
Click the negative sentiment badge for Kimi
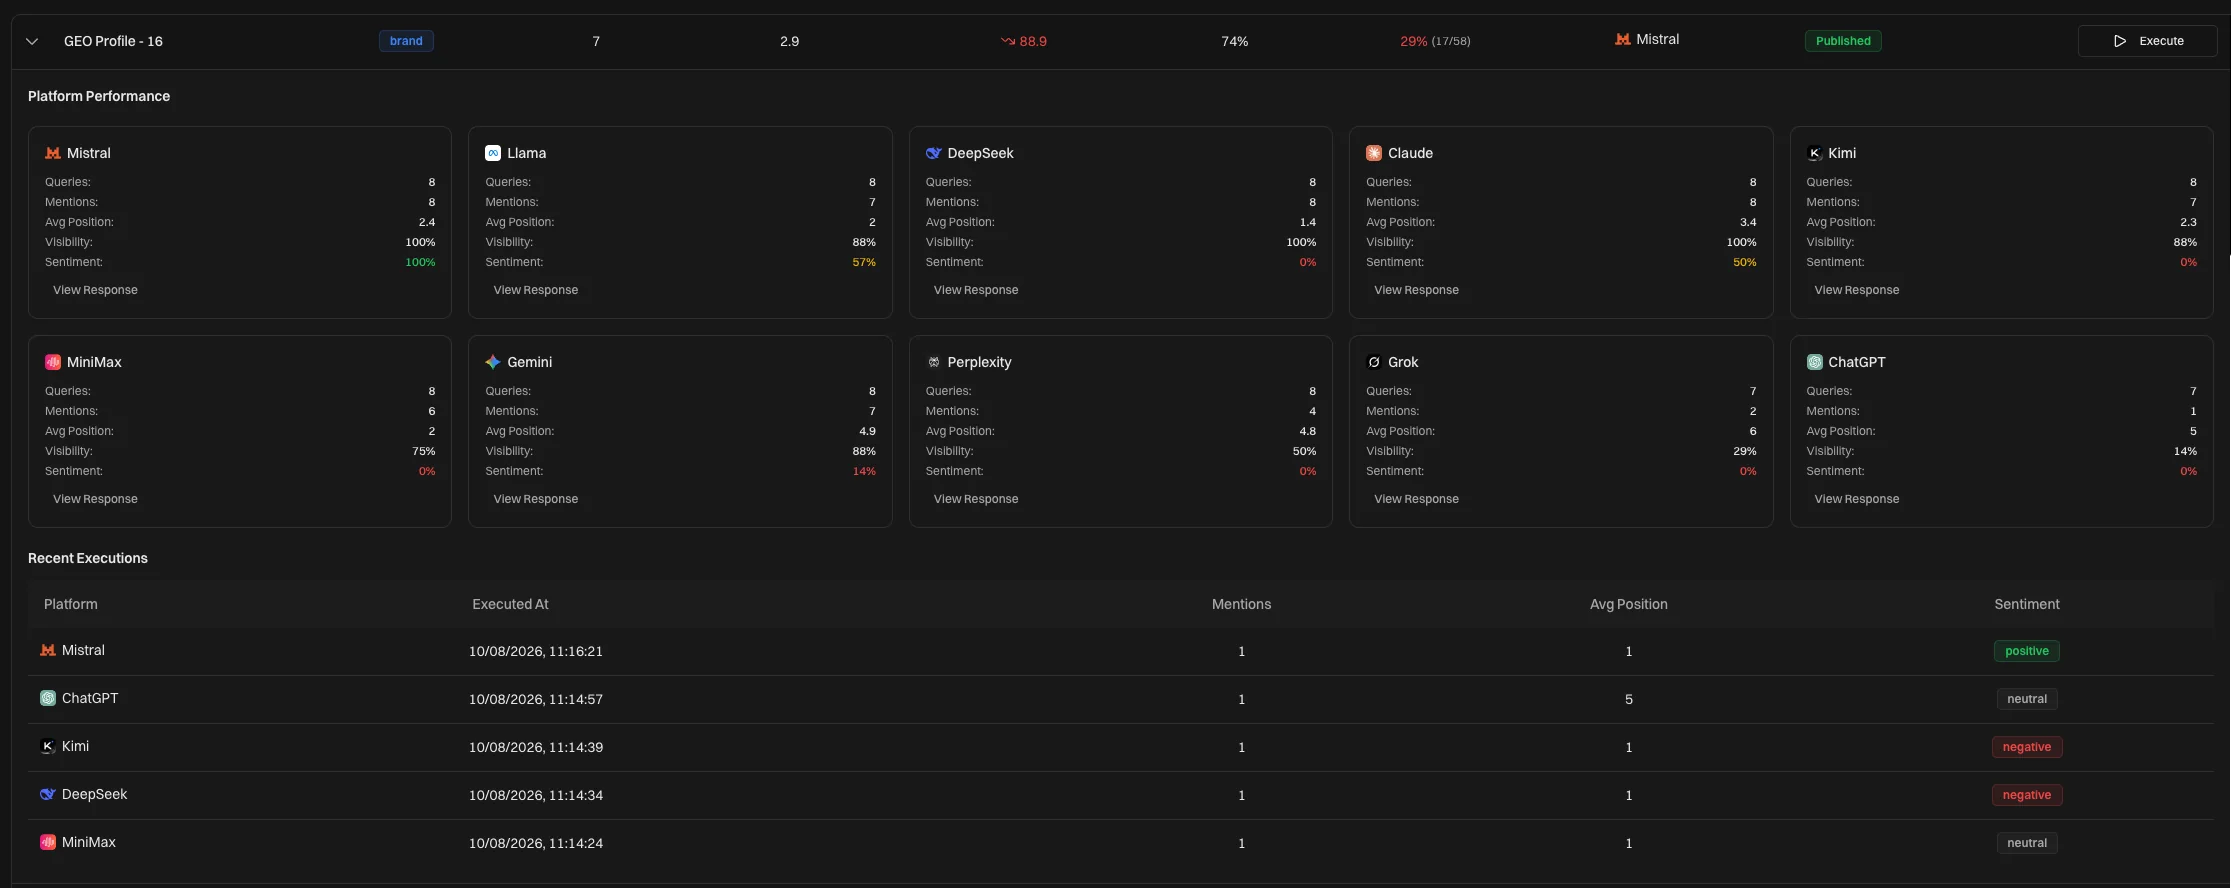(2027, 747)
